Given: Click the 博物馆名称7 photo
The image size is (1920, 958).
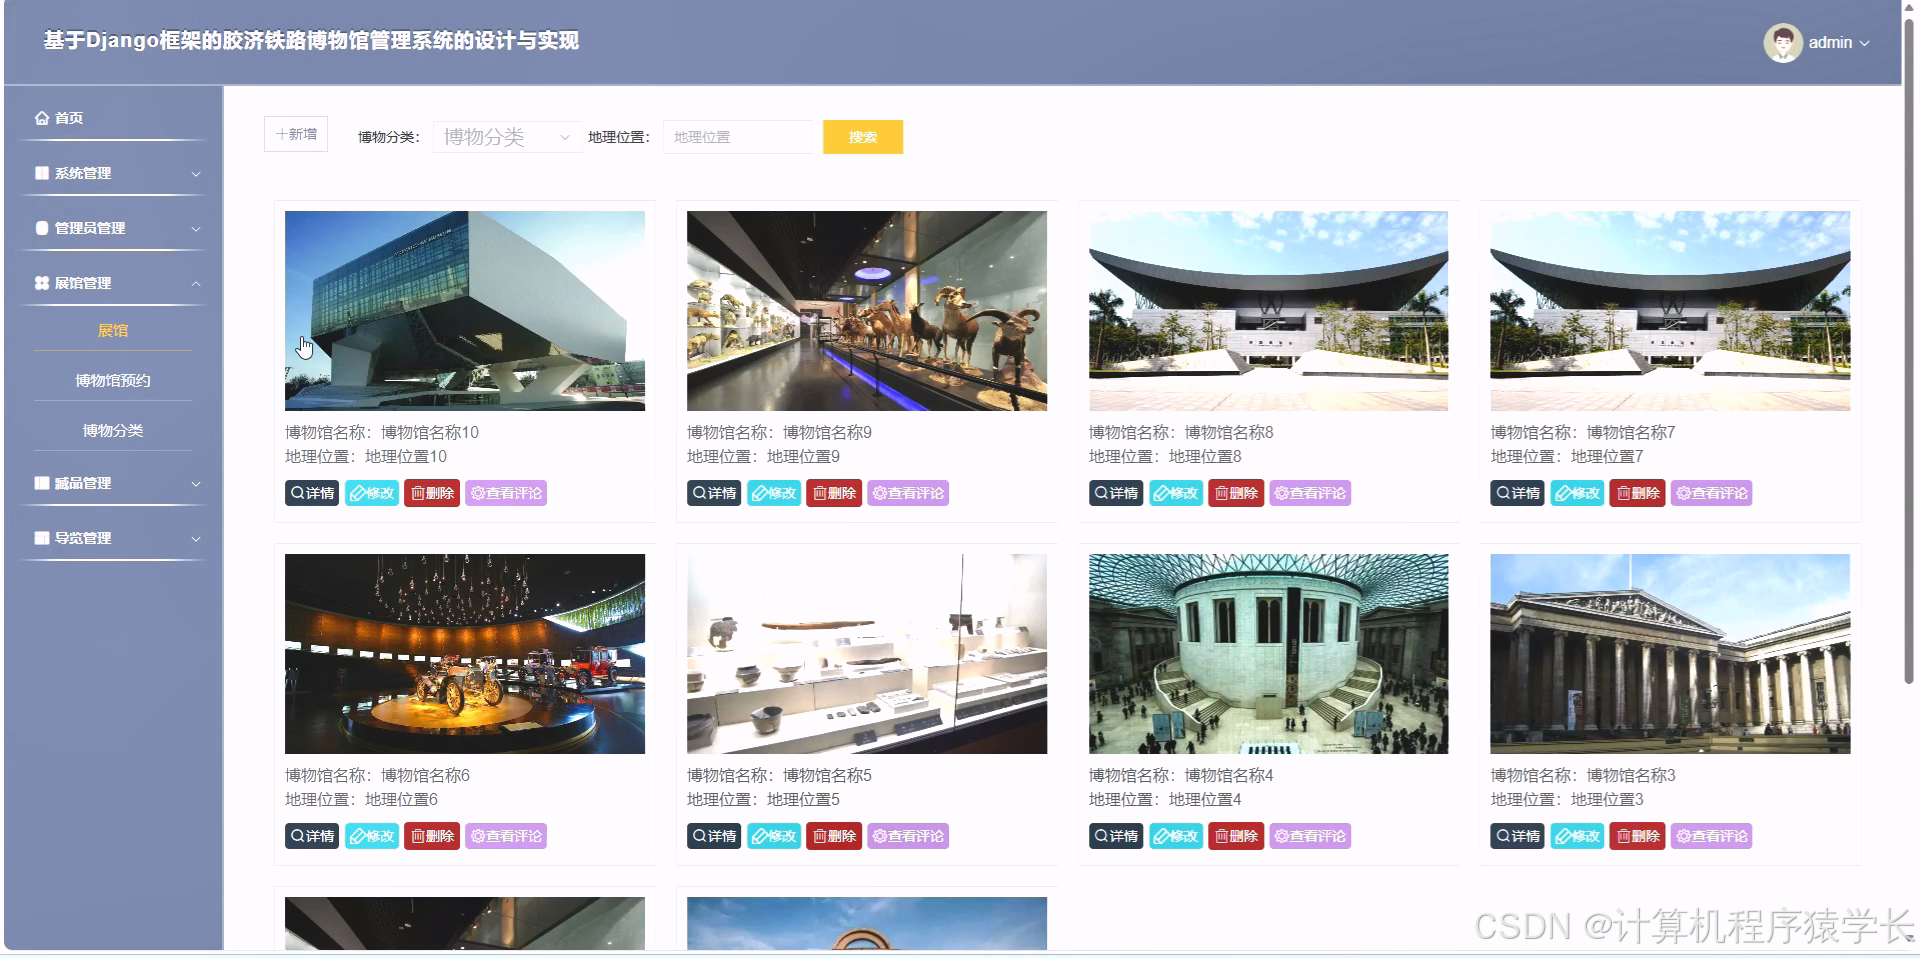Looking at the screenshot, I should [1670, 311].
